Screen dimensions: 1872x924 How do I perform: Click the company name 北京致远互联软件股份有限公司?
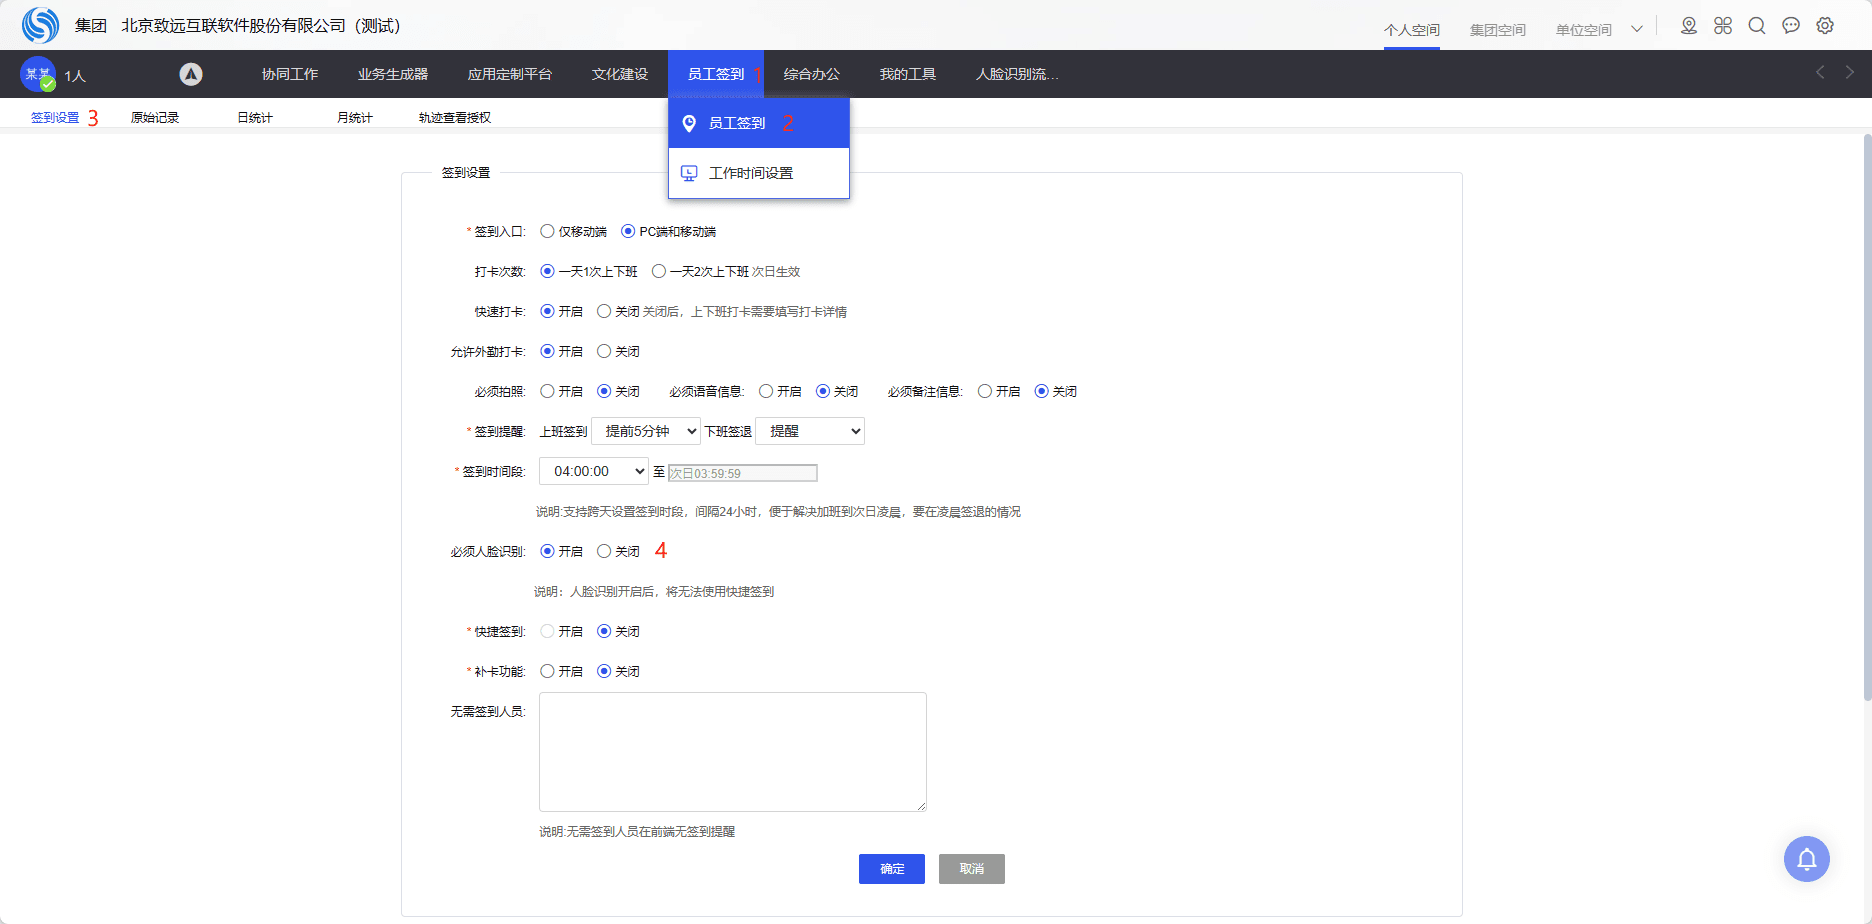coord(261,25)
